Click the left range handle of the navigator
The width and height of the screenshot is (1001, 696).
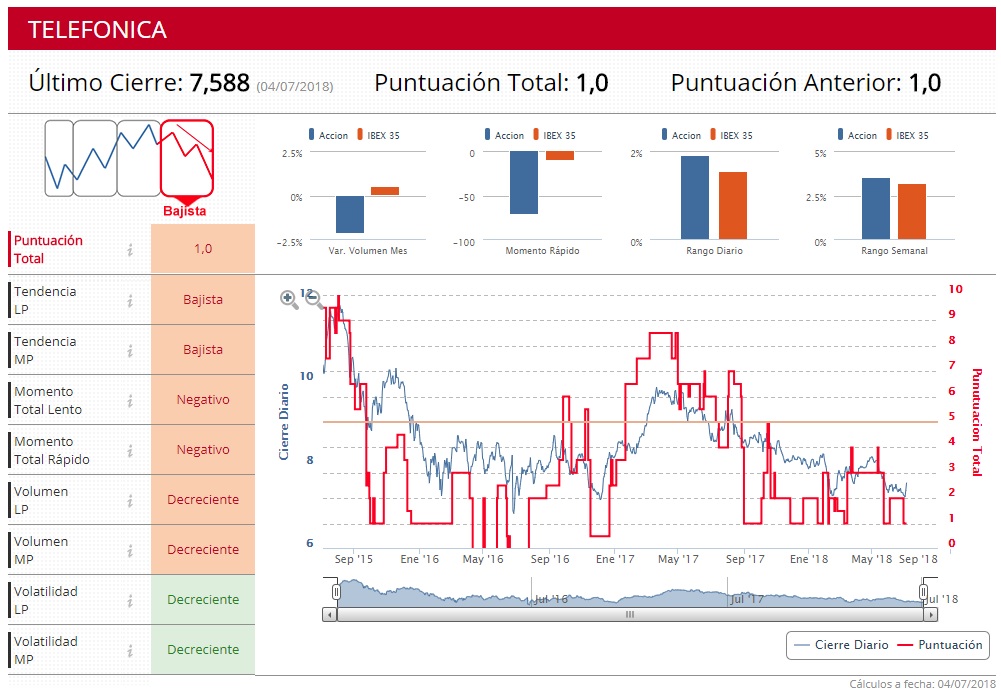pyautogui.click(x=336, y=593)
